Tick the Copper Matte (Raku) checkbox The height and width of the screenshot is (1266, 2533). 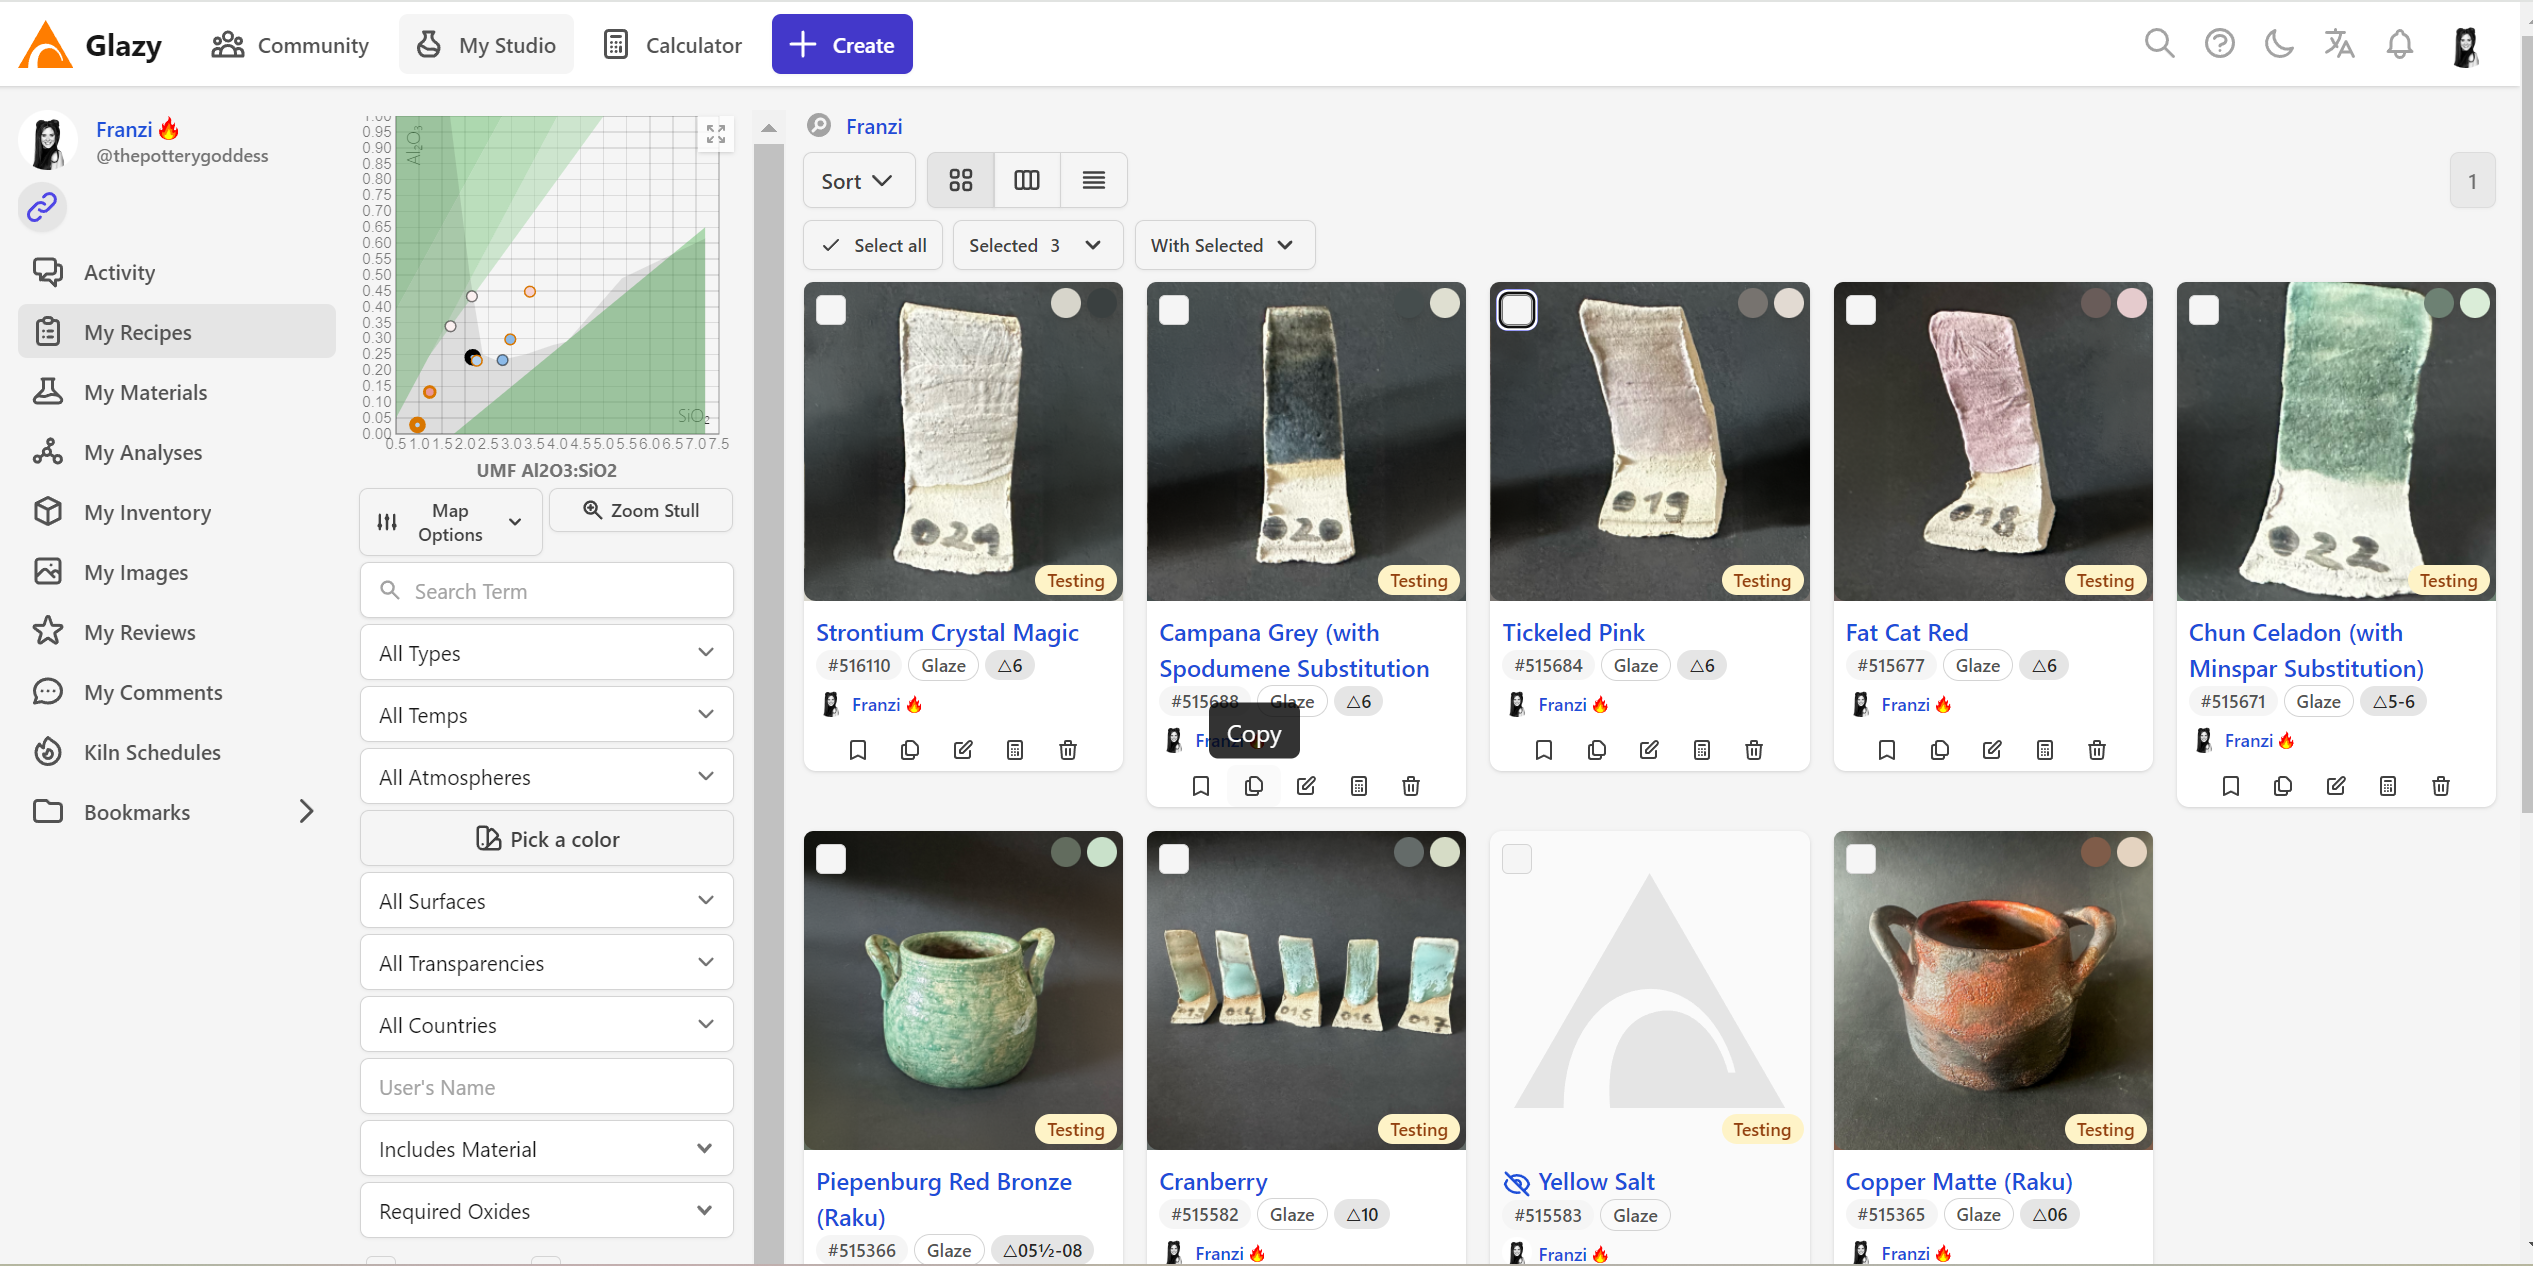click(1860, 859)
